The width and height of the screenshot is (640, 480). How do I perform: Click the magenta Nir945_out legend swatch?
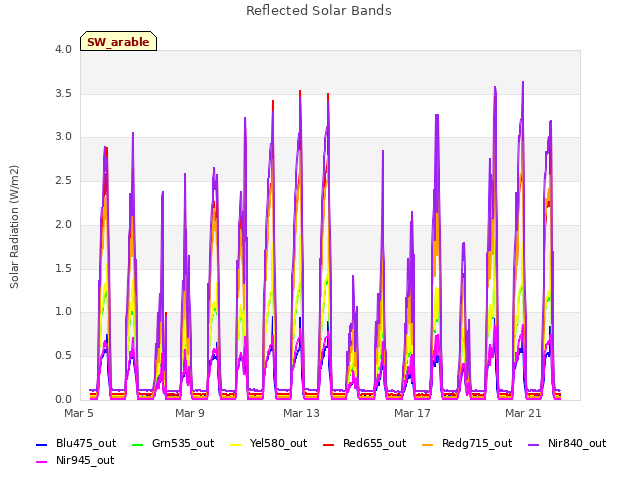pos(42,462)
